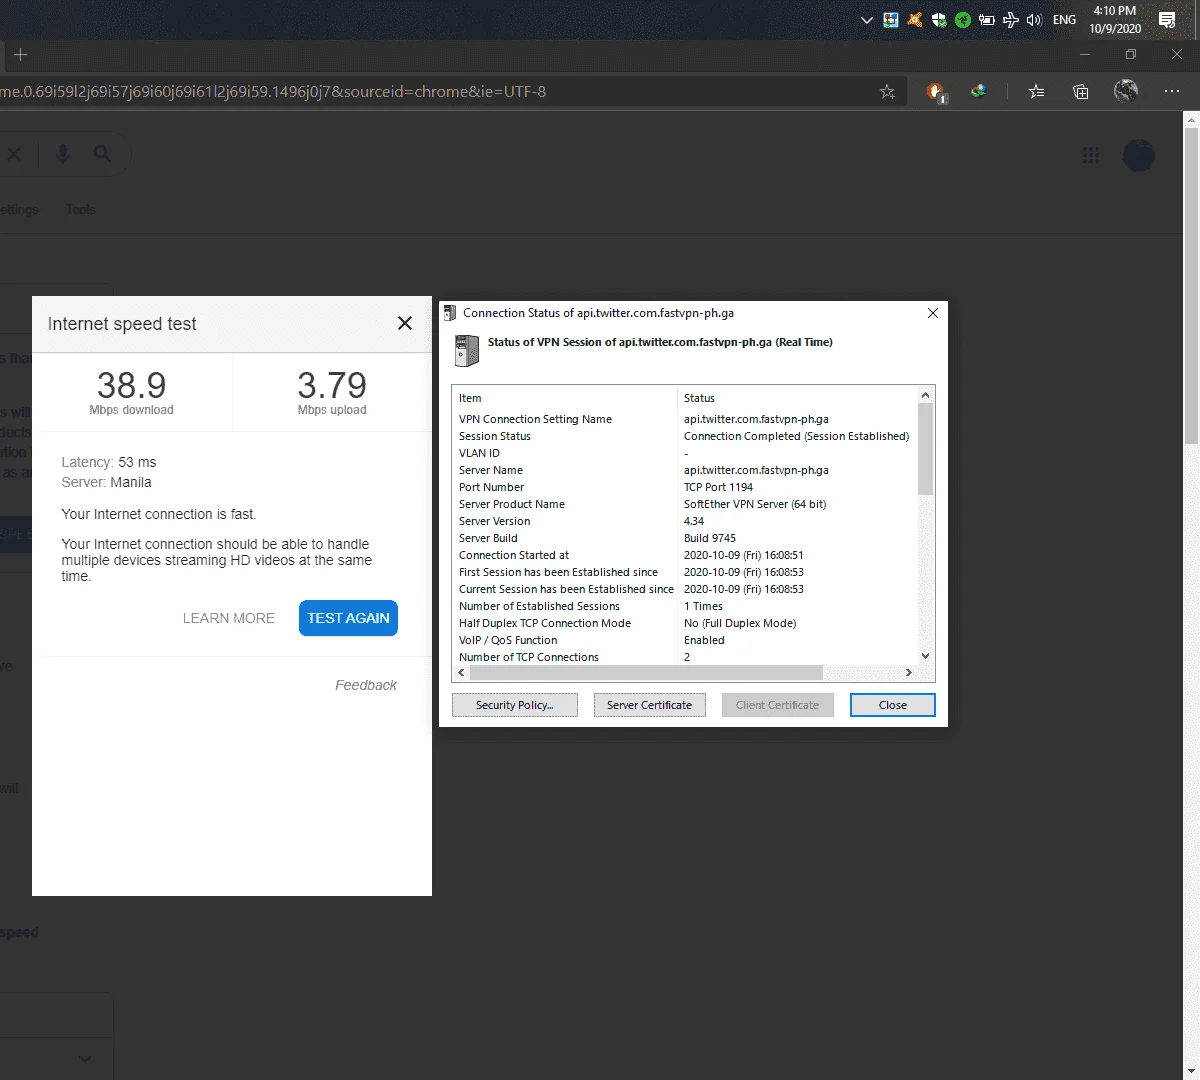Image resolution: width=1200 pixels, height=1080 pixels.
Task: Open the Google account avatar
Action: pos(1139,155)
